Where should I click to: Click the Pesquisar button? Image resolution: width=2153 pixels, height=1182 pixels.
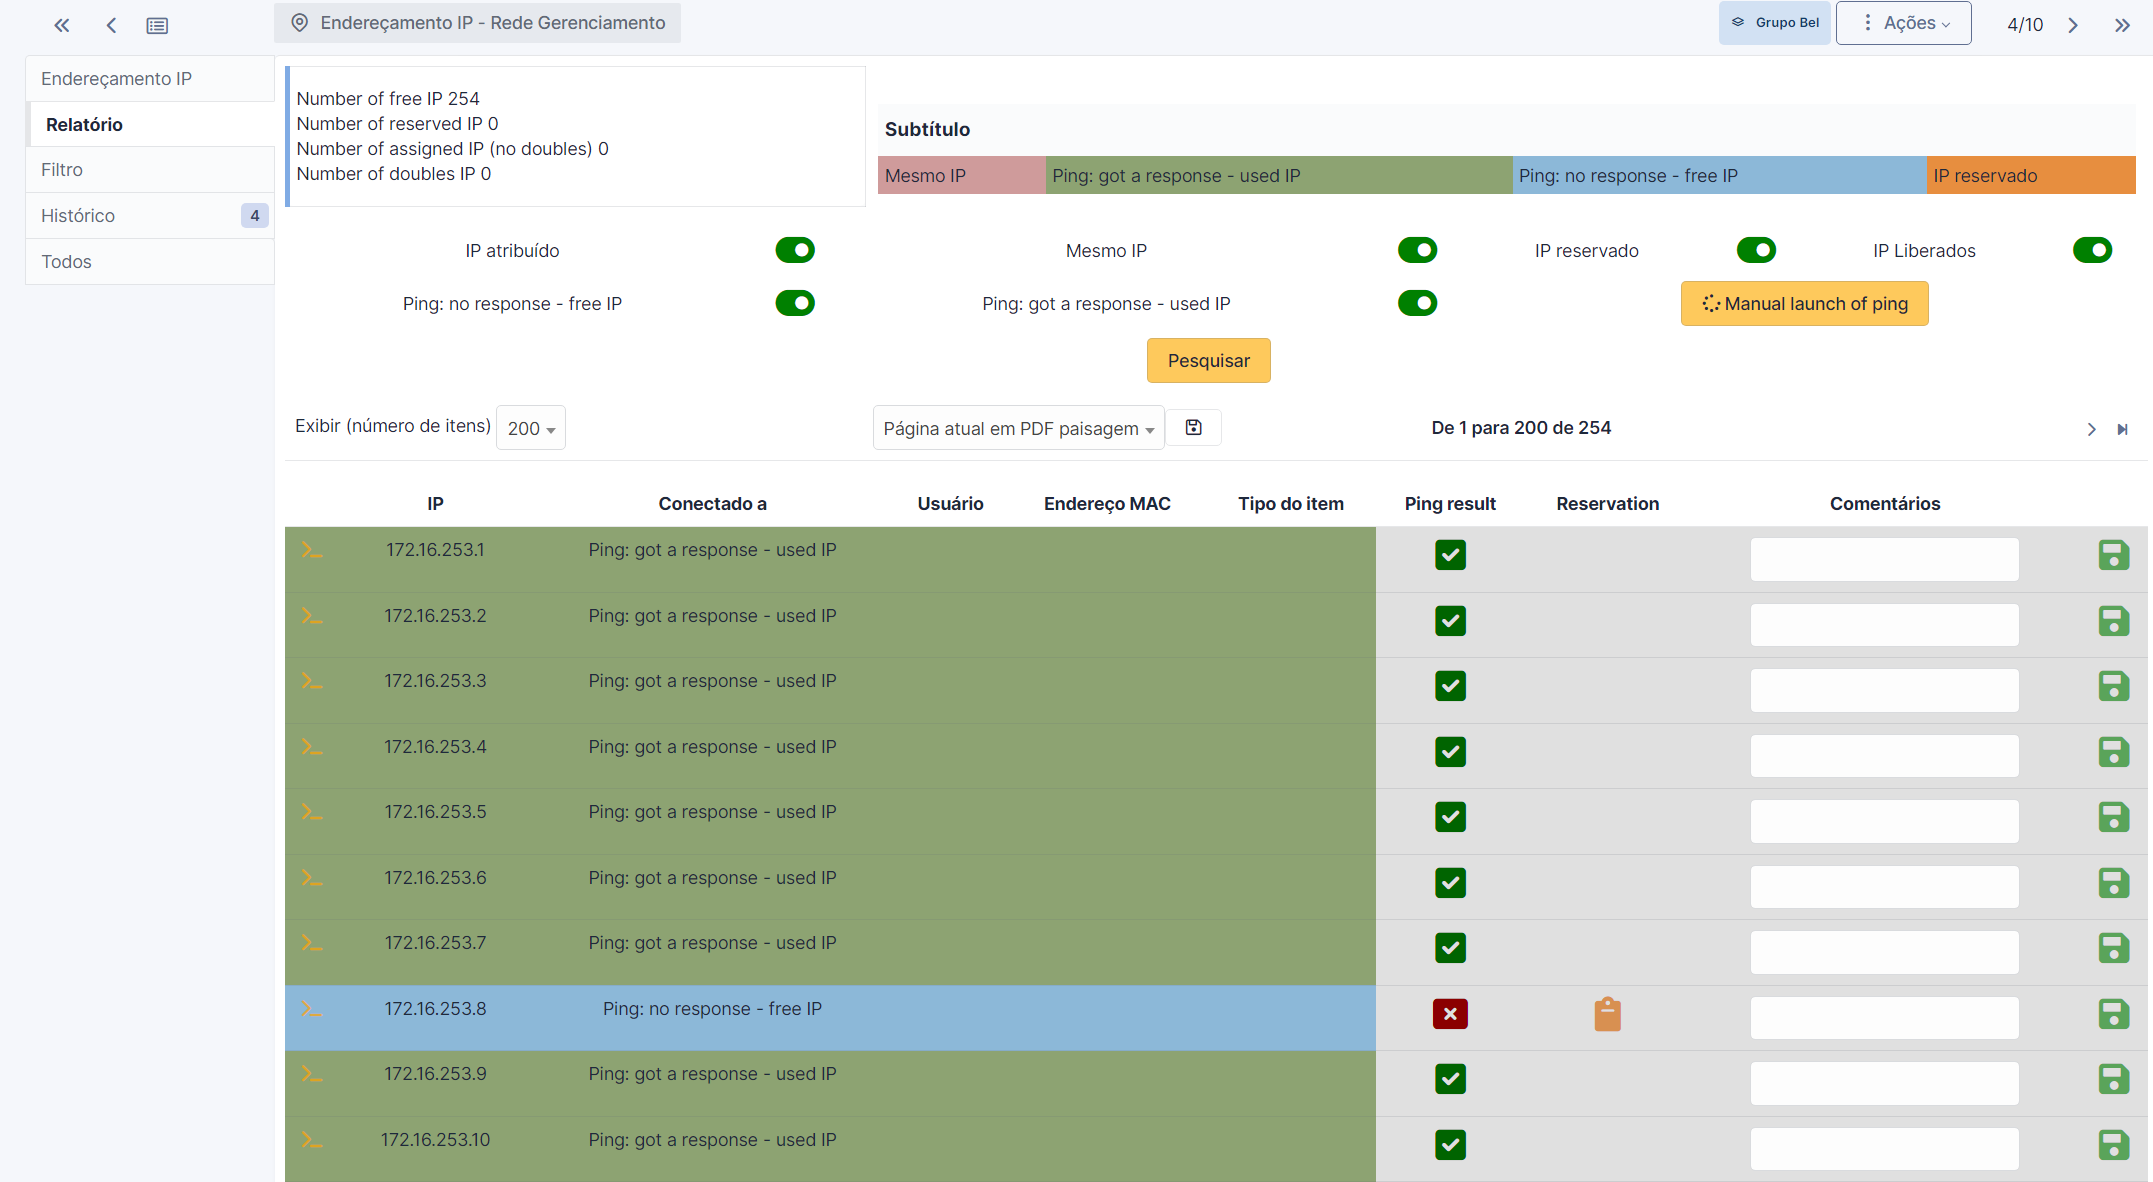pyautogui.click(x=1208, y=360)
